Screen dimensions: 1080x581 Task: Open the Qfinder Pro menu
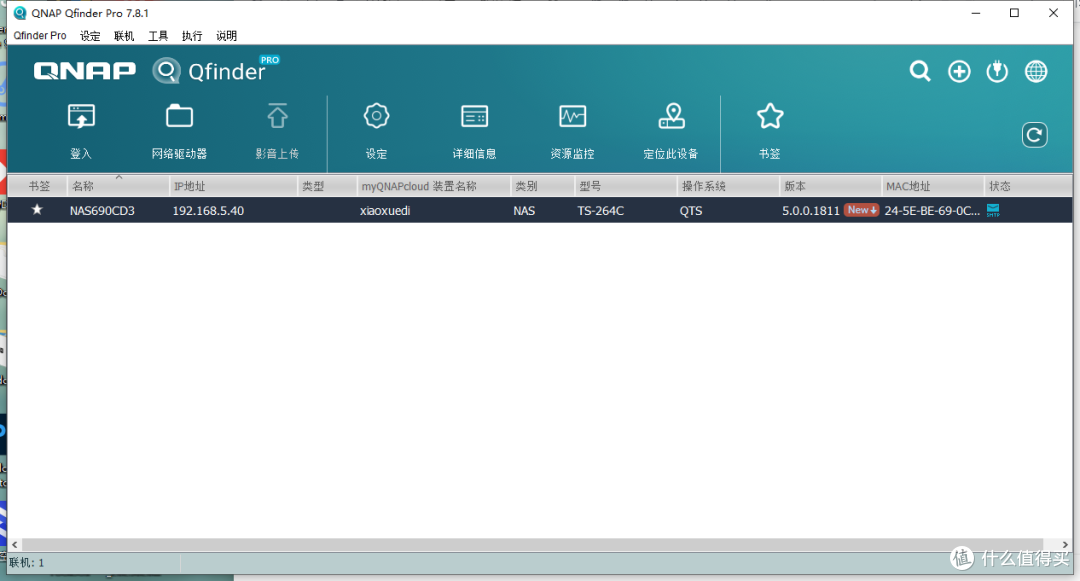tap(40, 36)
